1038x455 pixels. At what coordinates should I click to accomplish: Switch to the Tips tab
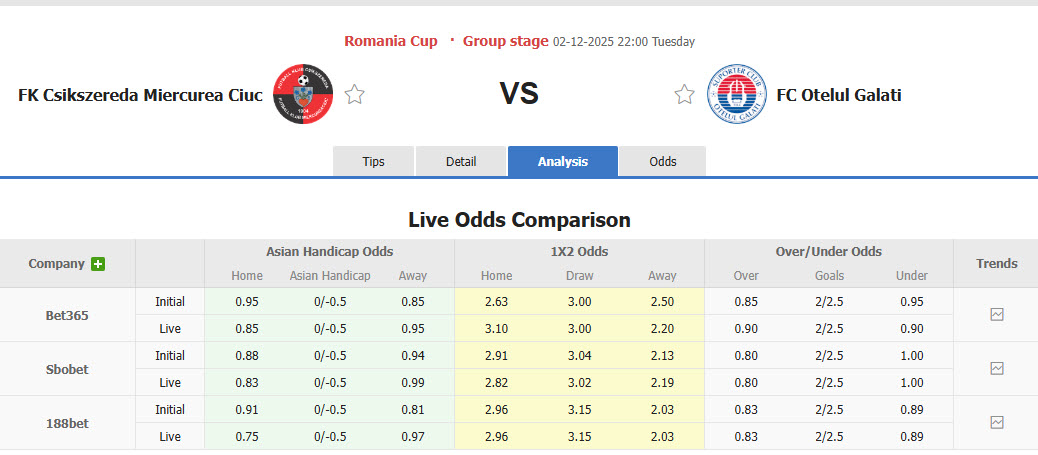[373, 161]
